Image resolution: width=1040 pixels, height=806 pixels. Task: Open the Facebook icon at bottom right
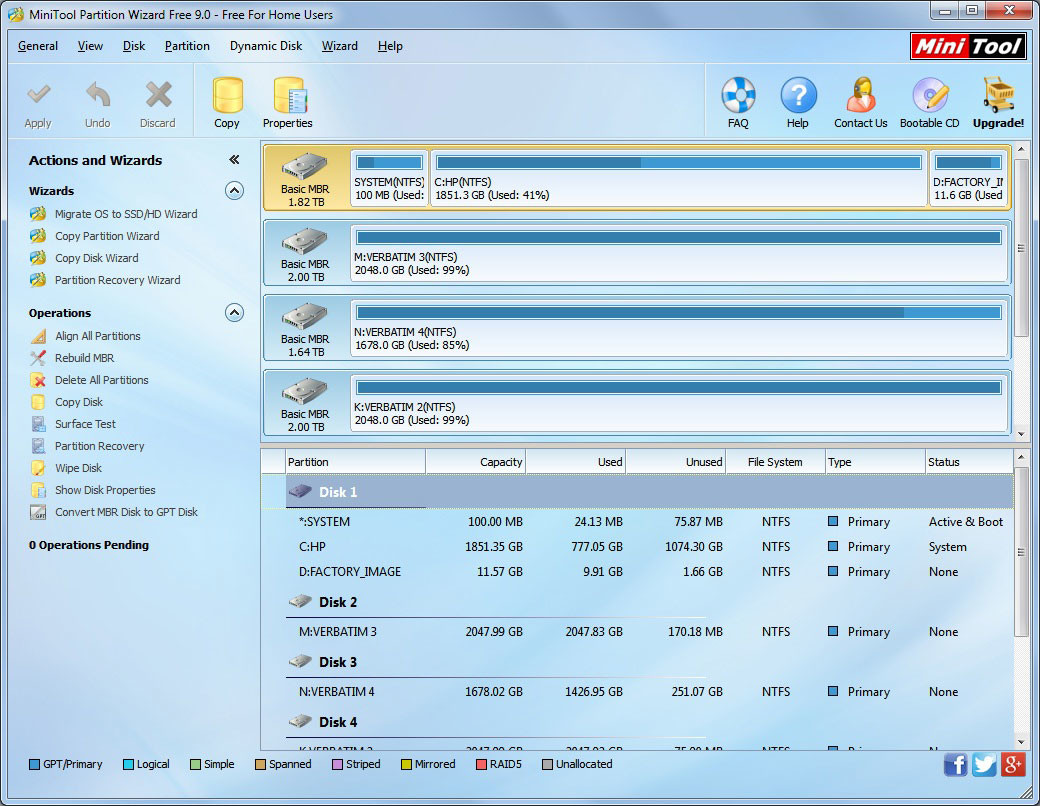point(955,765)
